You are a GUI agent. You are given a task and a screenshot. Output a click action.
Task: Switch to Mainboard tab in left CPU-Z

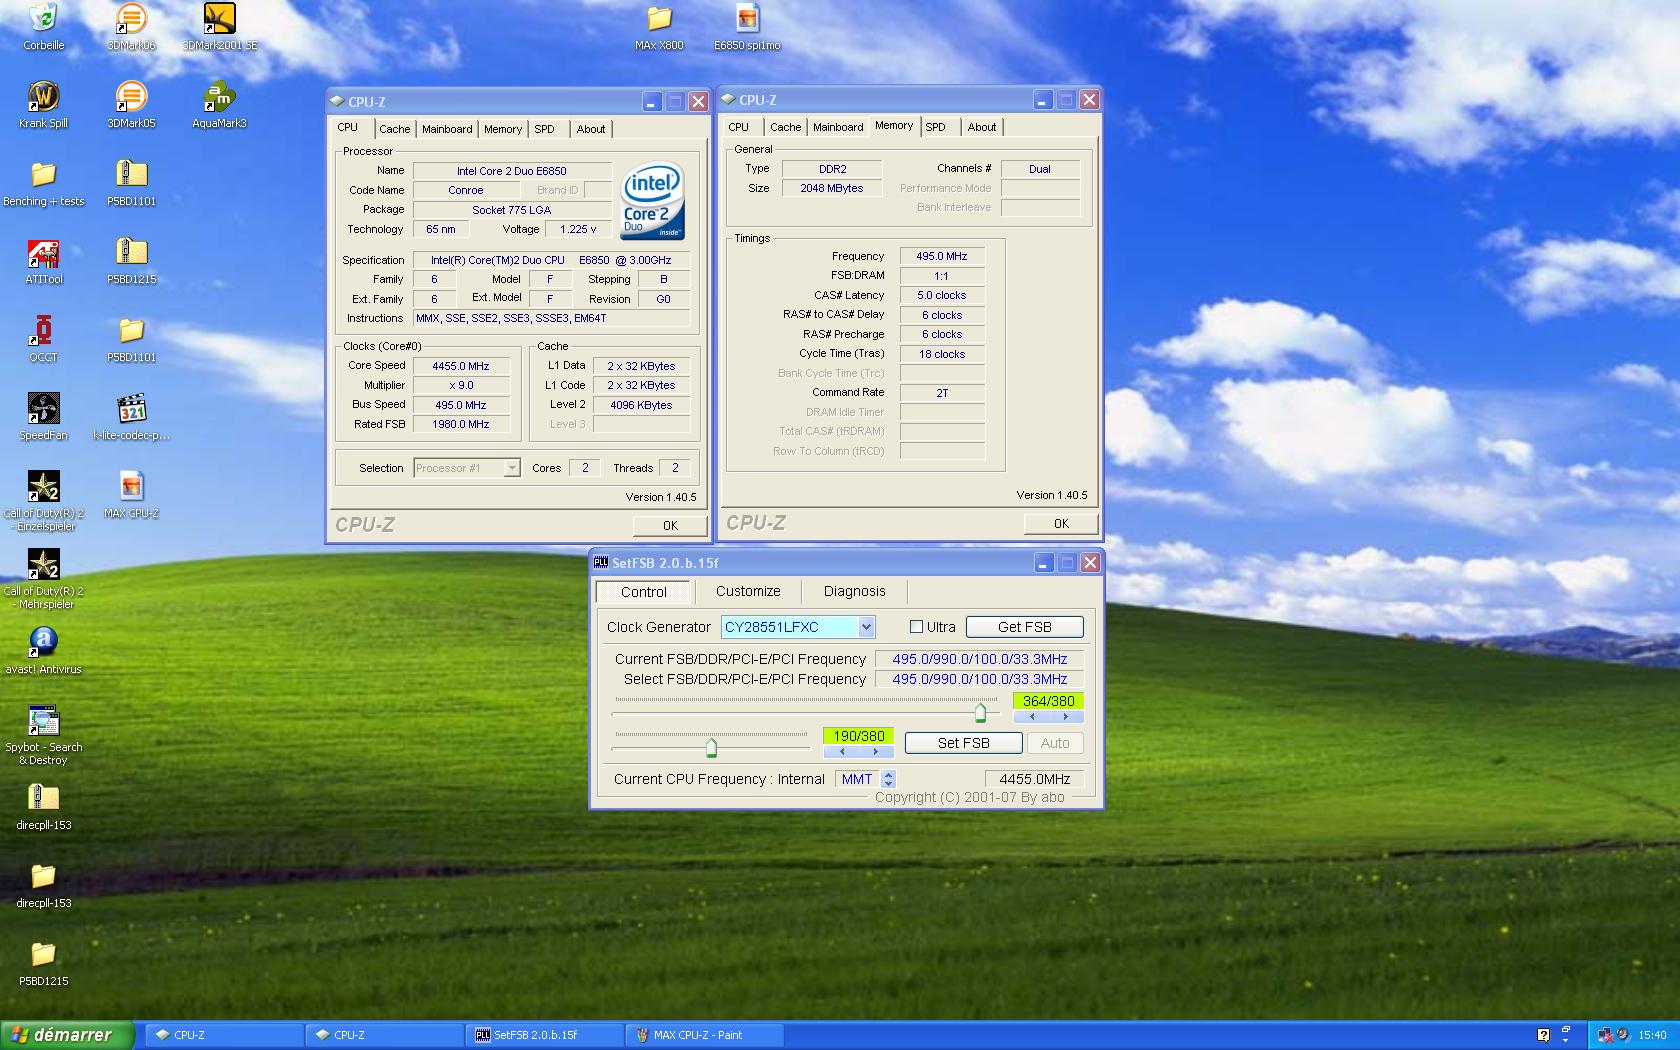click(447, 129)
